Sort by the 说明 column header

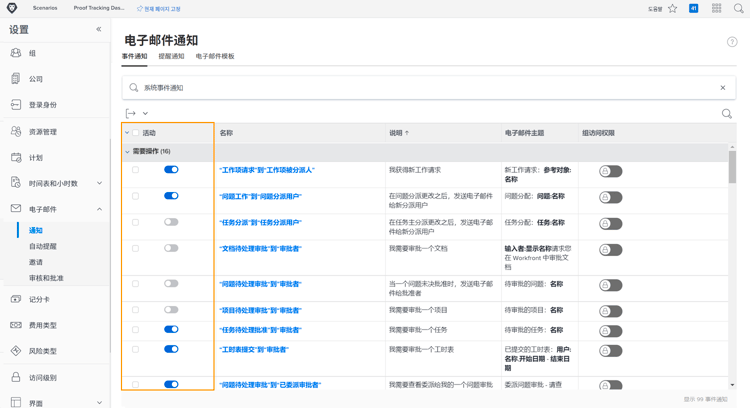(x=399, y=133)
